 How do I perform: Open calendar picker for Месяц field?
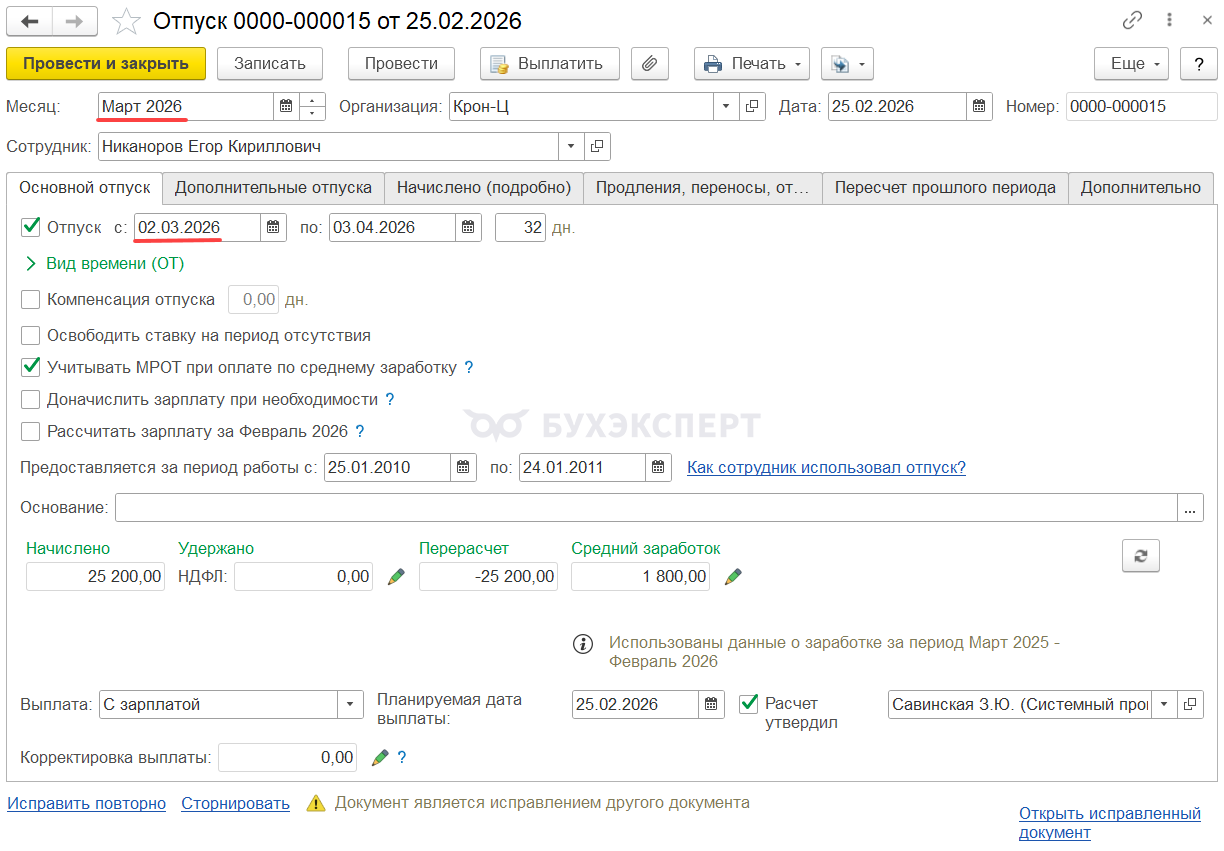pos(286,106)
